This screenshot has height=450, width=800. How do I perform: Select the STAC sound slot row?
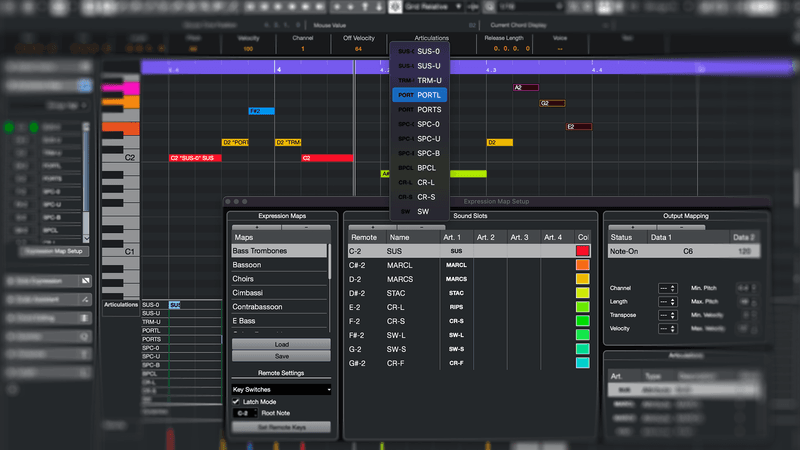point(469,293)
